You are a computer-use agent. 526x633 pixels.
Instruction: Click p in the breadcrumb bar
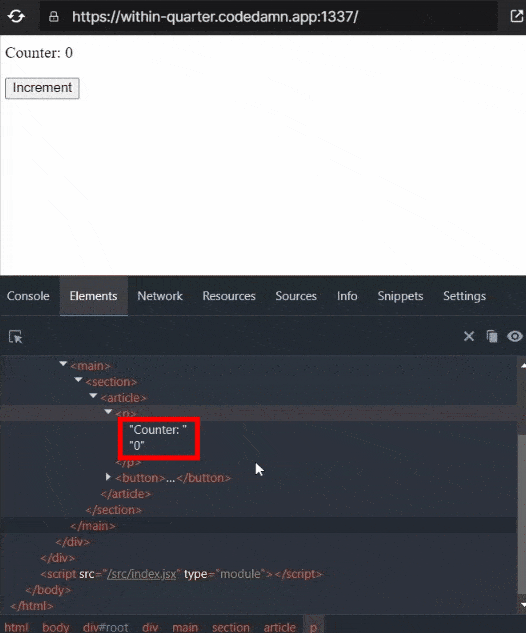314,627
